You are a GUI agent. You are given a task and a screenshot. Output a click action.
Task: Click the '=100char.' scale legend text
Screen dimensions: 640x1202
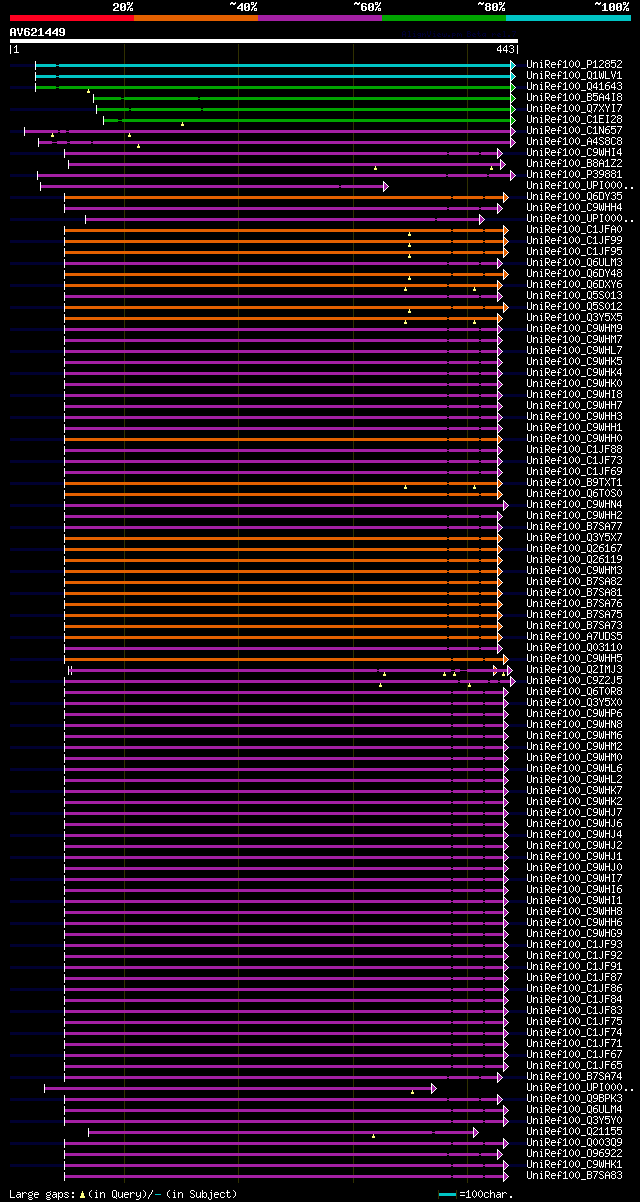(486, 1194)
